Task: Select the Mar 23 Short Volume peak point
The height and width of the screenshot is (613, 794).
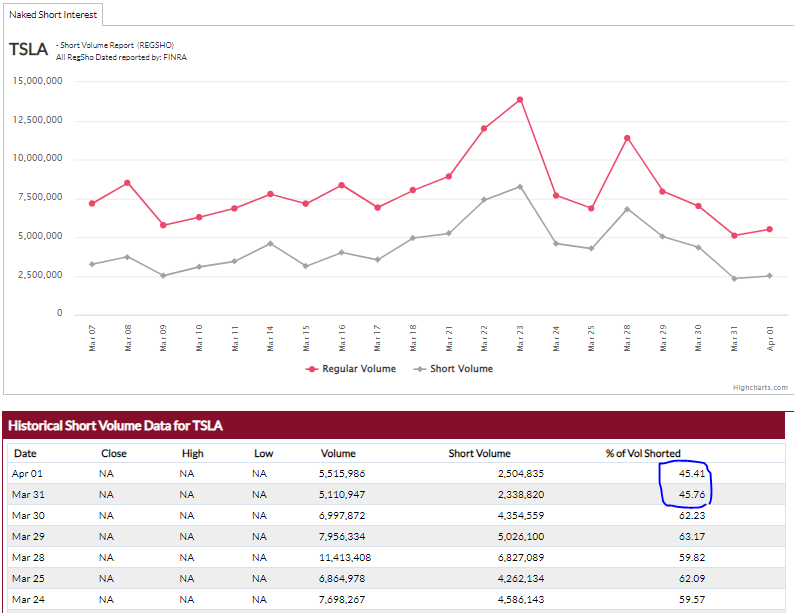Action: pos(520,187)
